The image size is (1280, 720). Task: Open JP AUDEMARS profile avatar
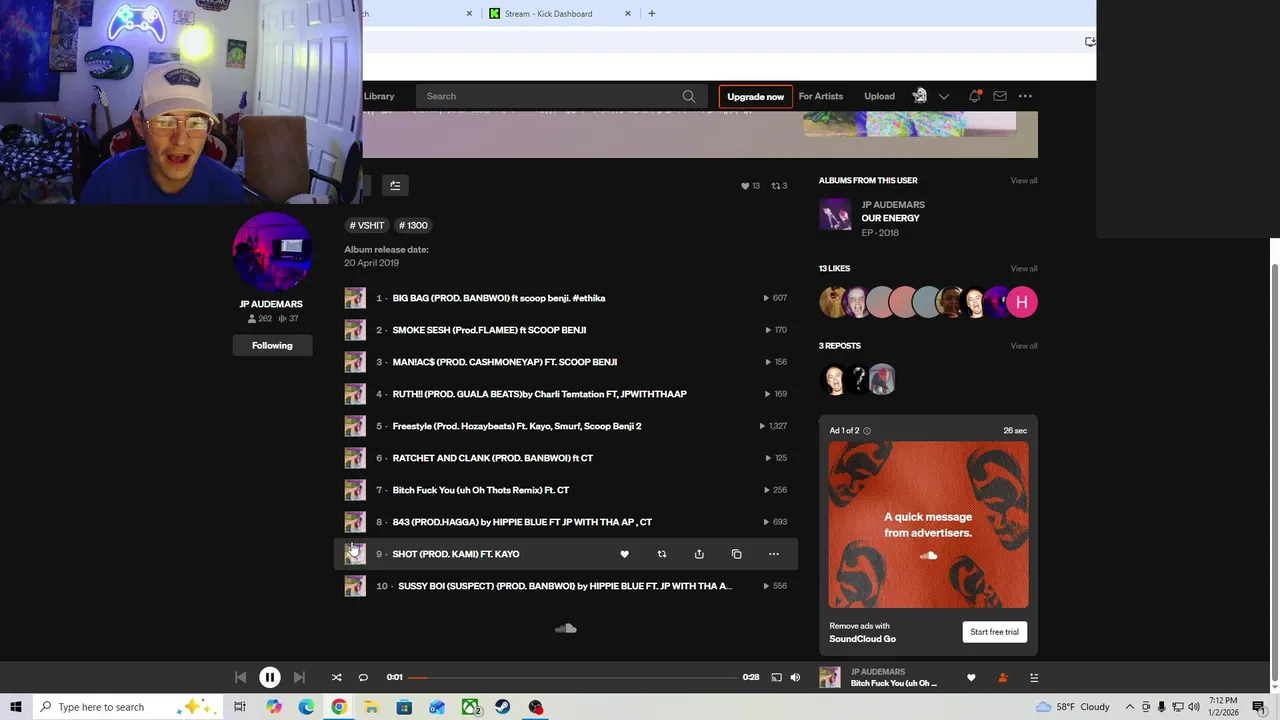pyautogui.click(x=272, y=251)
